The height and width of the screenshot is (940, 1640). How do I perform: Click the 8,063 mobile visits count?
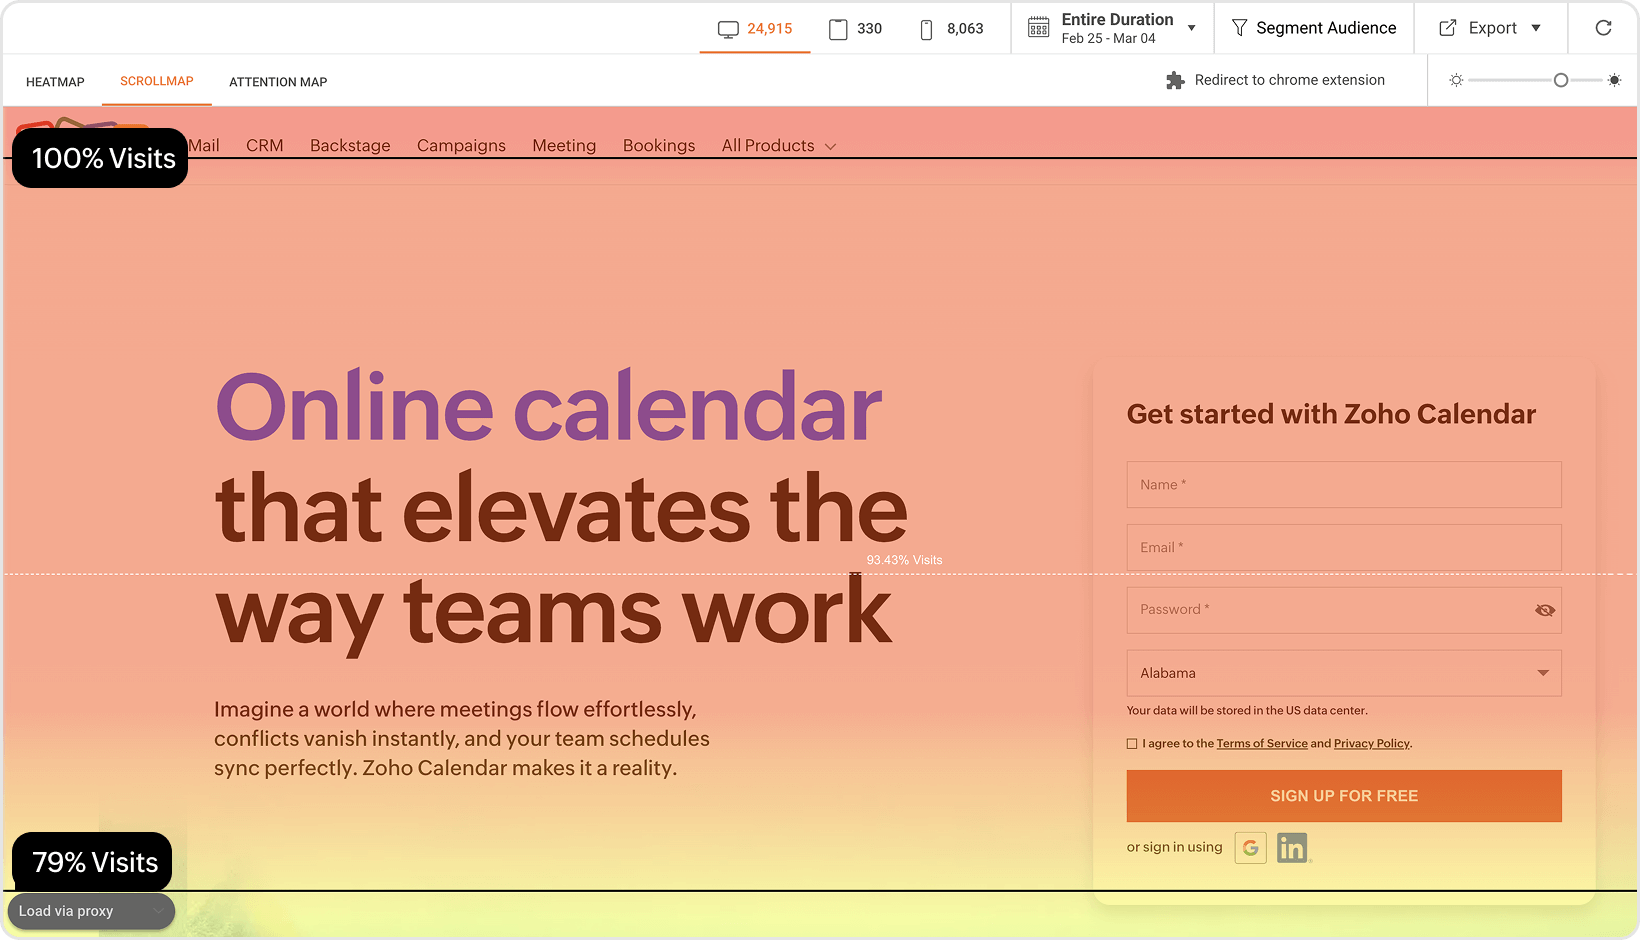[x=965, y=29]
